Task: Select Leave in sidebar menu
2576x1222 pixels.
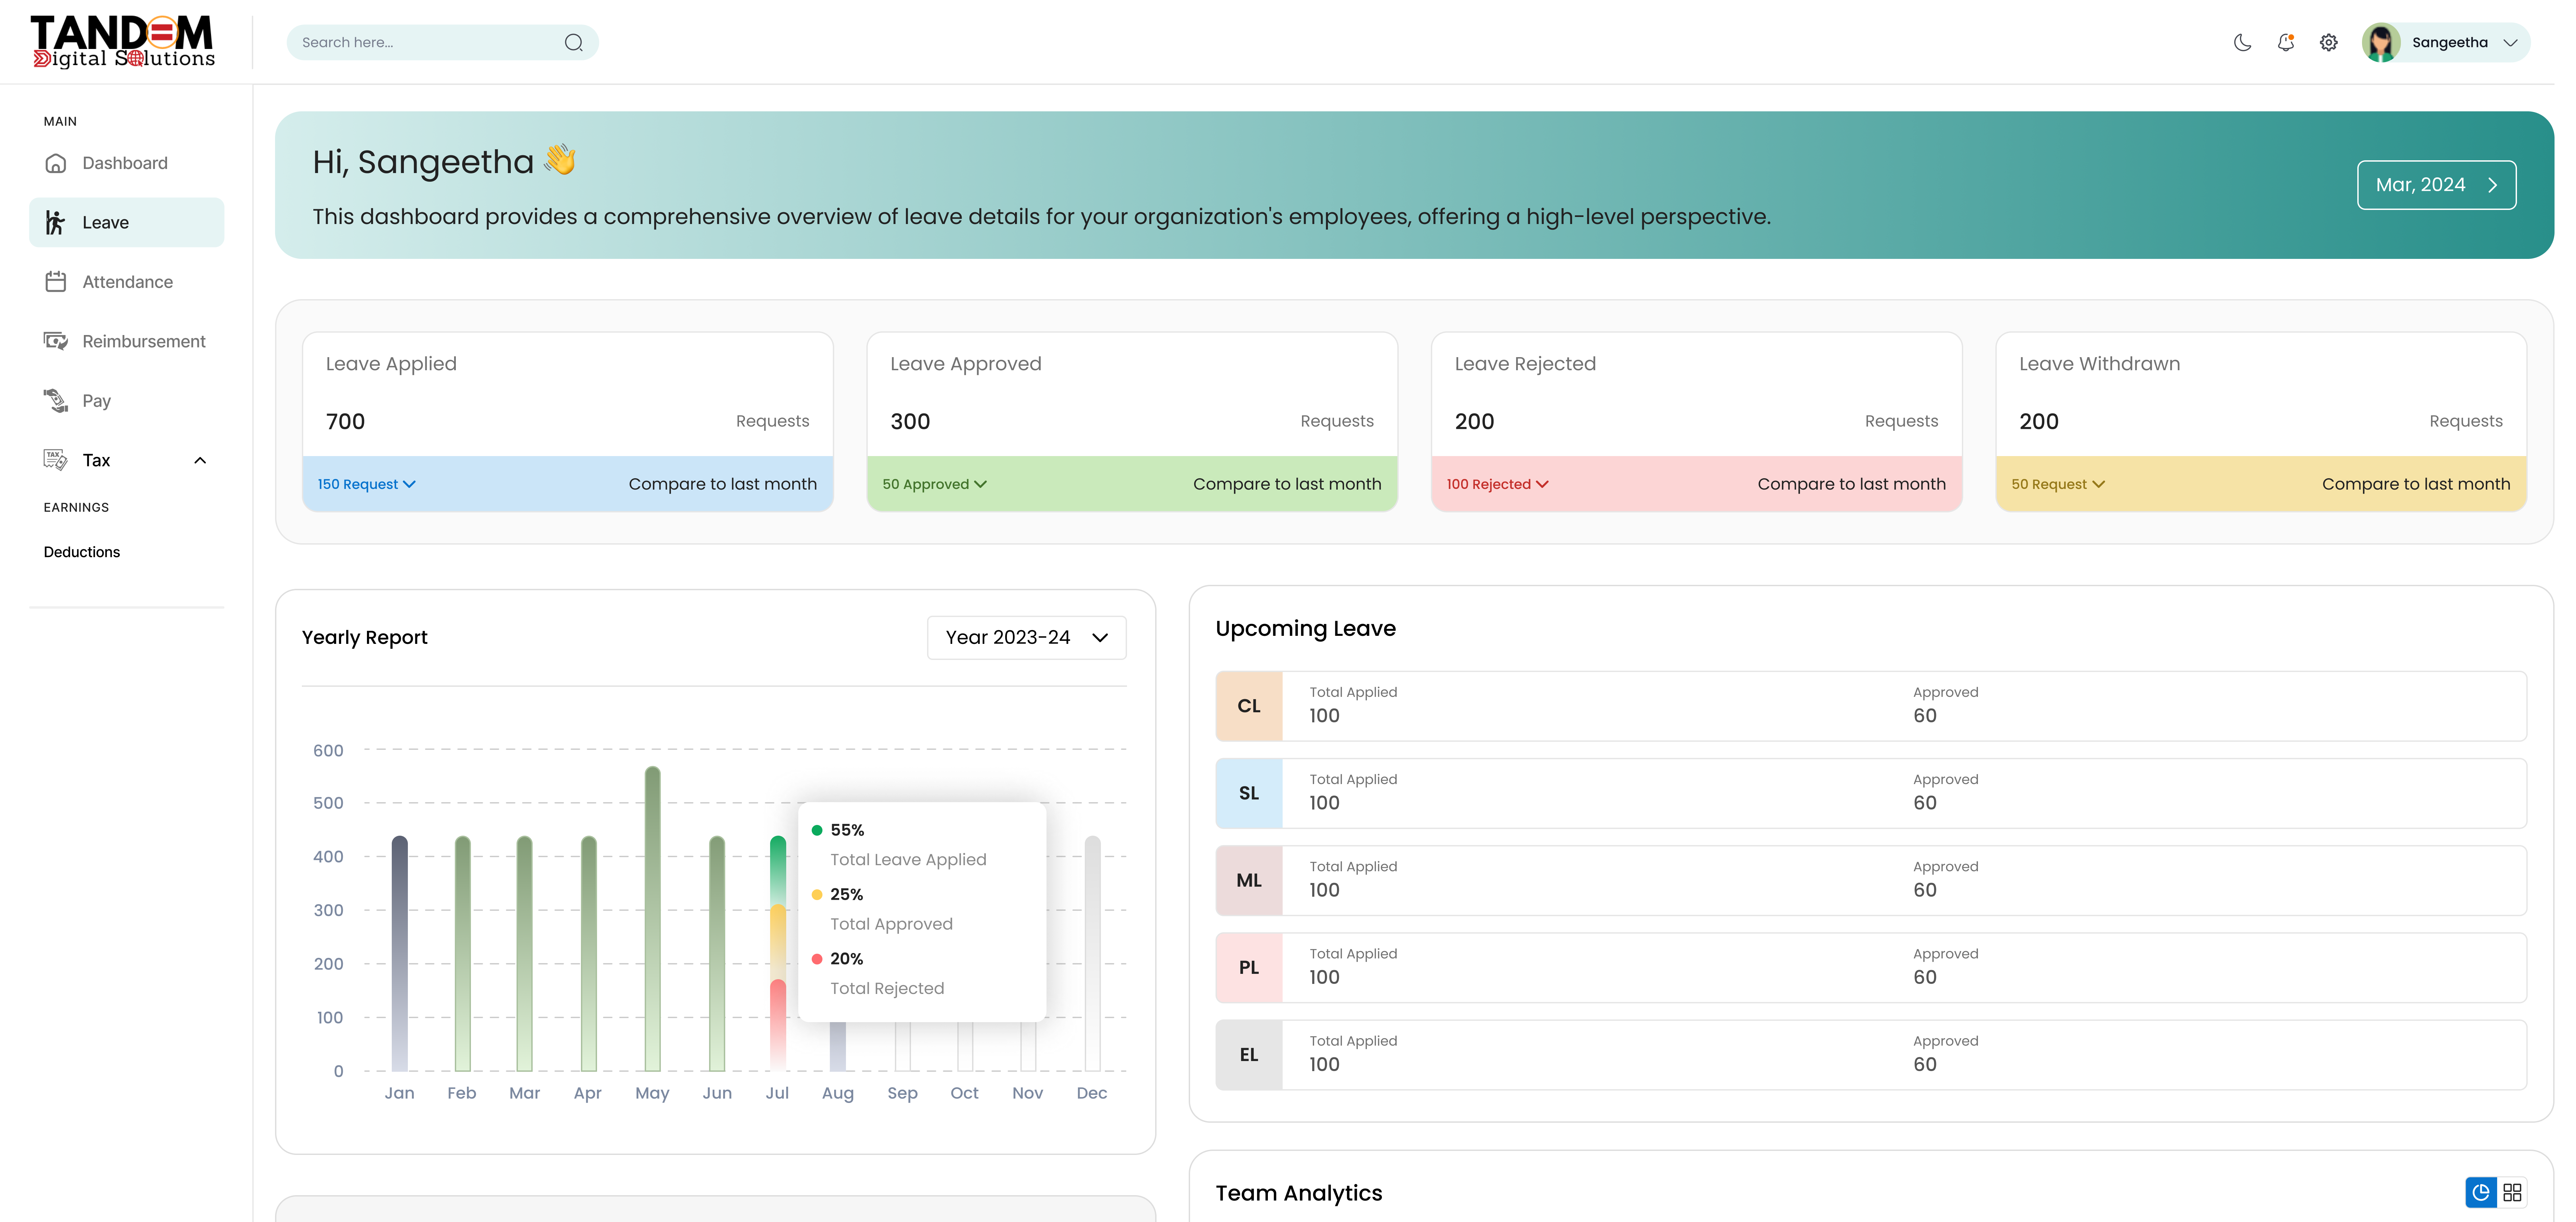Action: [x=126, y=222]
